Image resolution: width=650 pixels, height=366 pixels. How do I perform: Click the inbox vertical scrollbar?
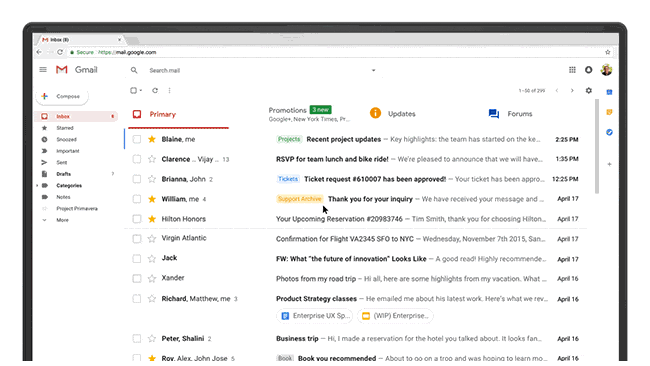[597, 146]
